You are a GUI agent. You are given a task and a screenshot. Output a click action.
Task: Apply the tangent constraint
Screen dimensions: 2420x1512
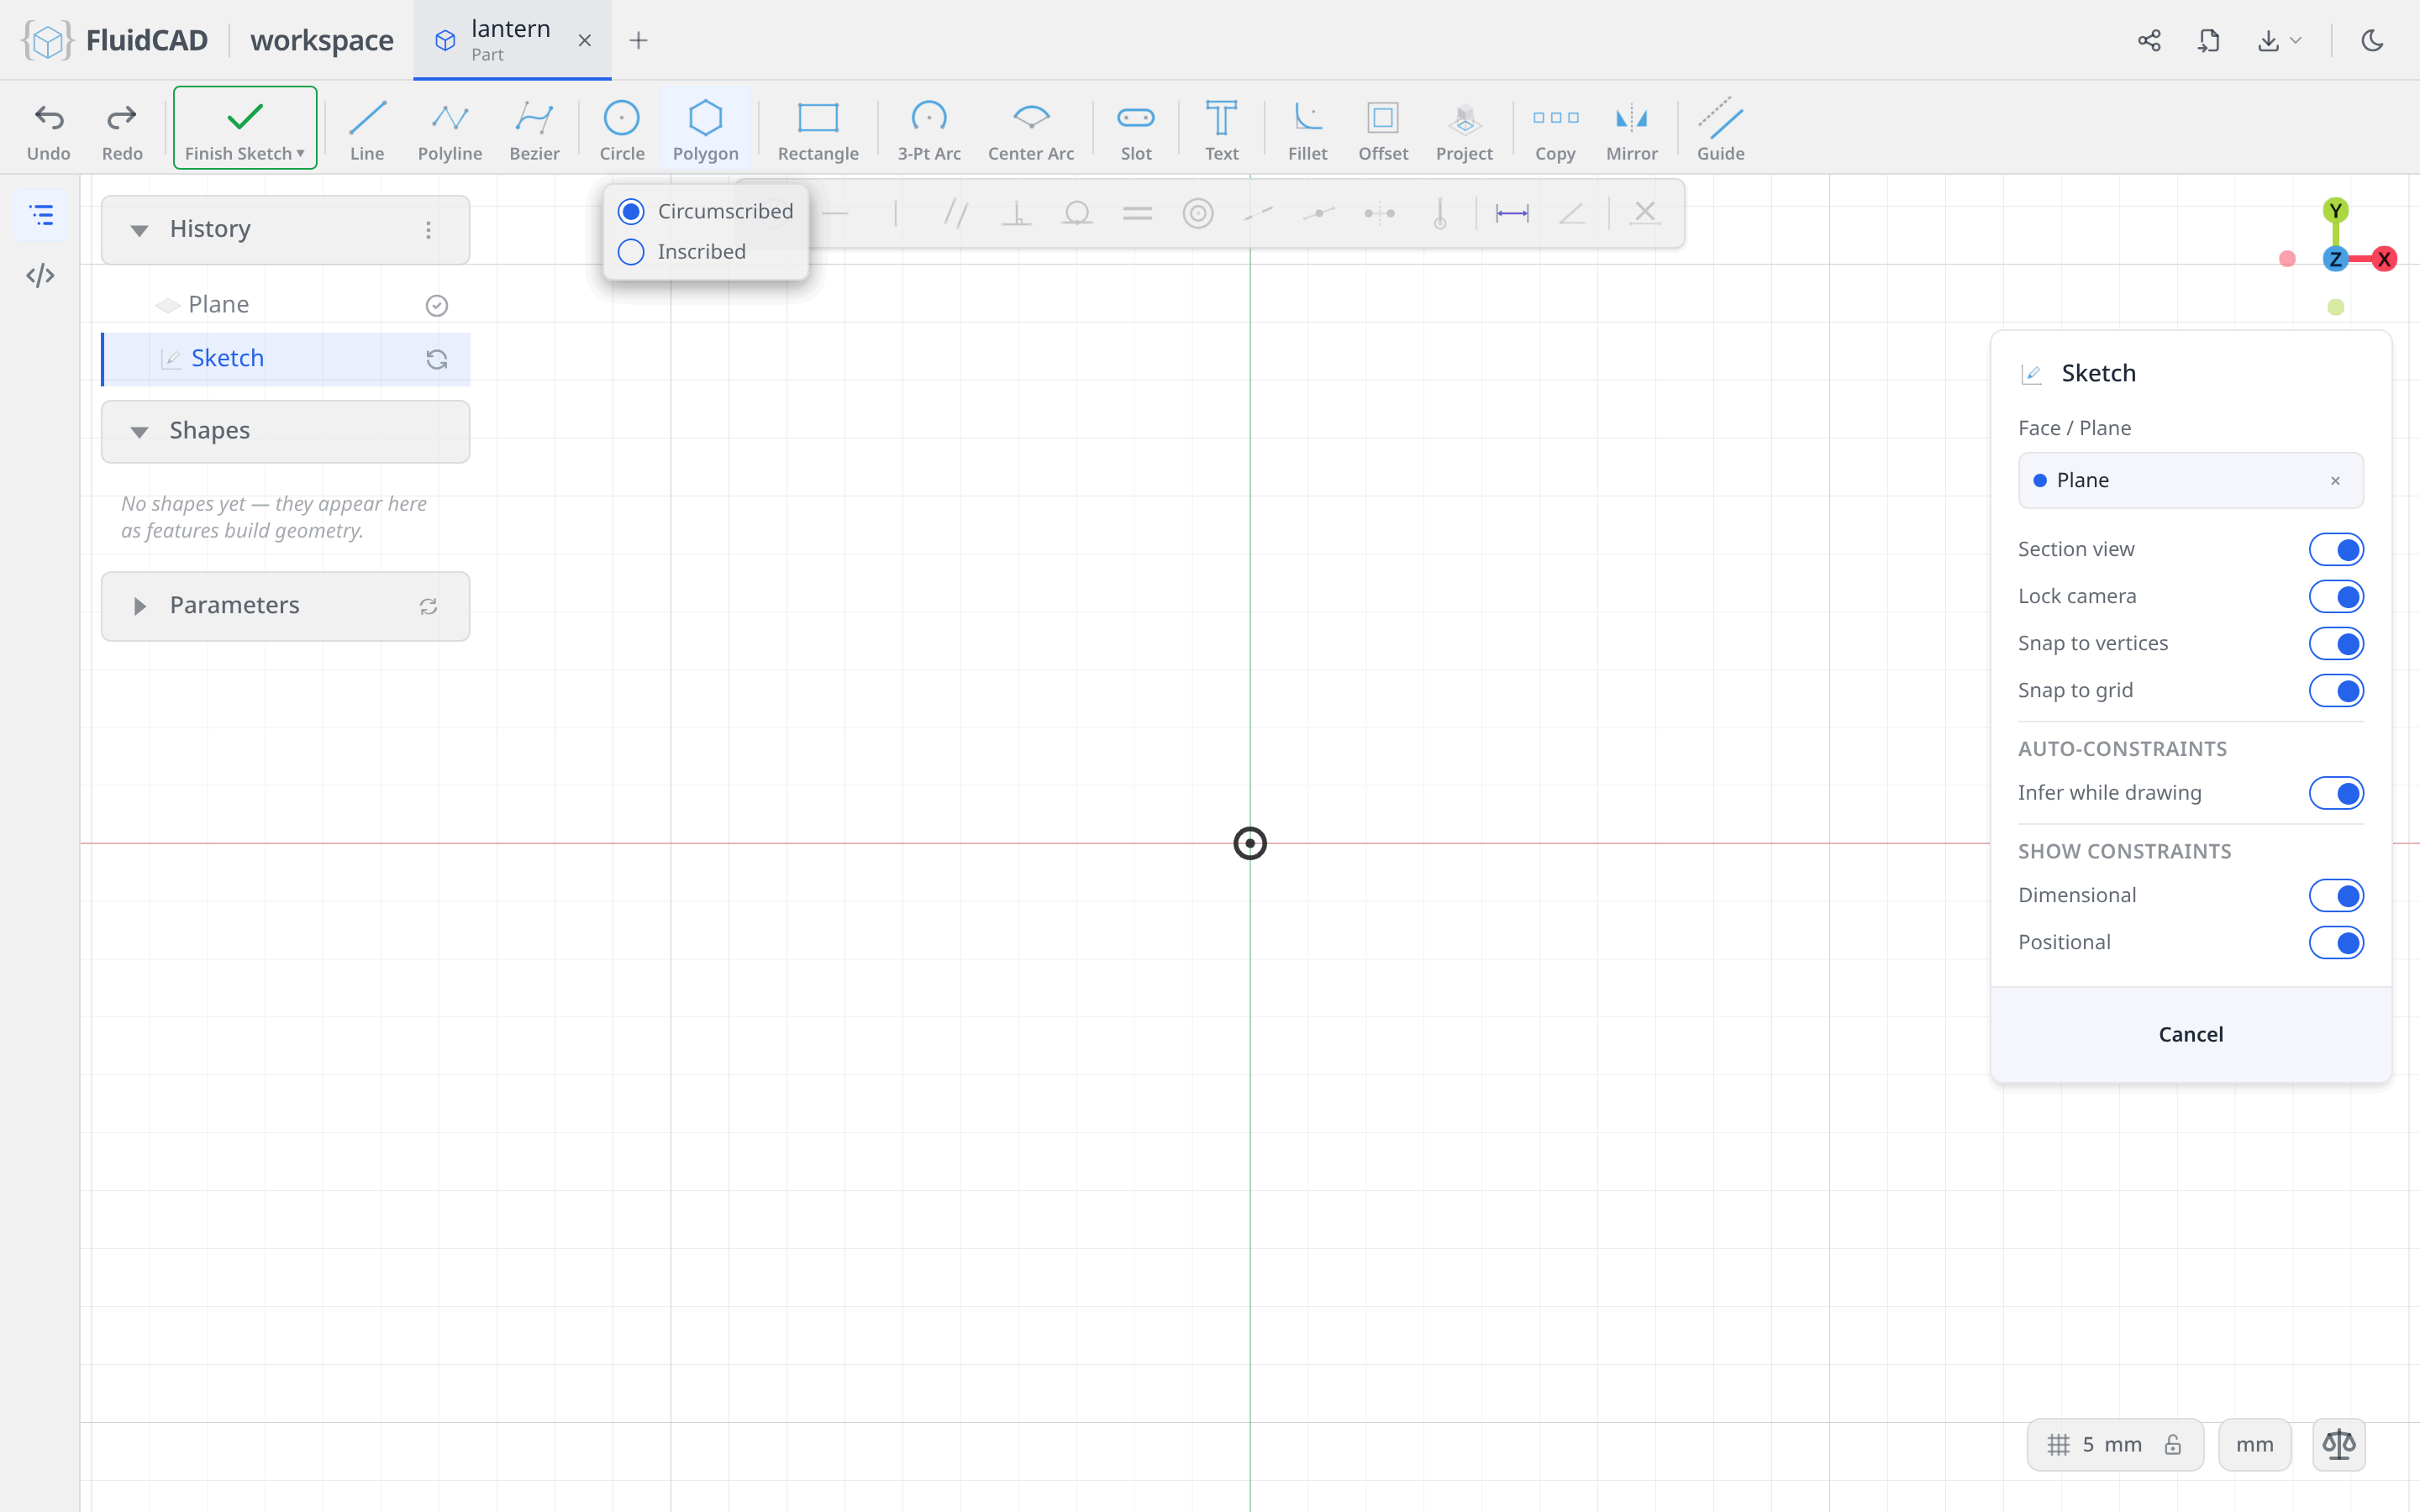click(1077, 213)
